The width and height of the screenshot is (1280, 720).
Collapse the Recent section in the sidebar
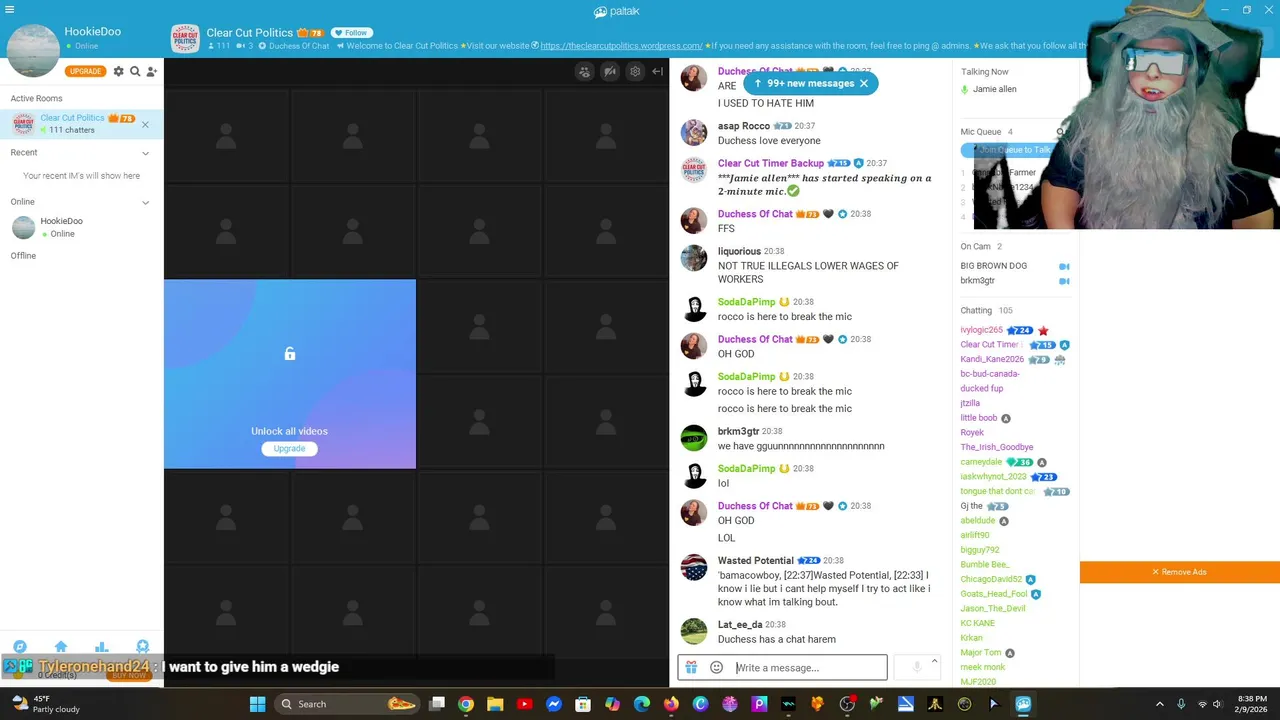pyautogui.click(x=145, y=153)
